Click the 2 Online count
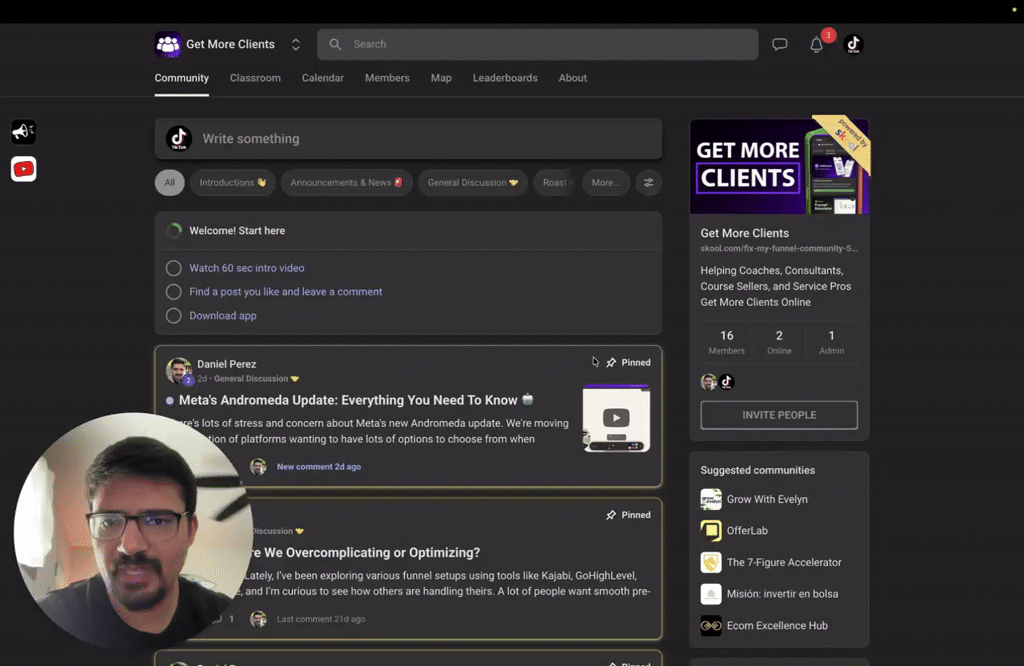This screenshot has height=666, width=1024. coord(779,342)
